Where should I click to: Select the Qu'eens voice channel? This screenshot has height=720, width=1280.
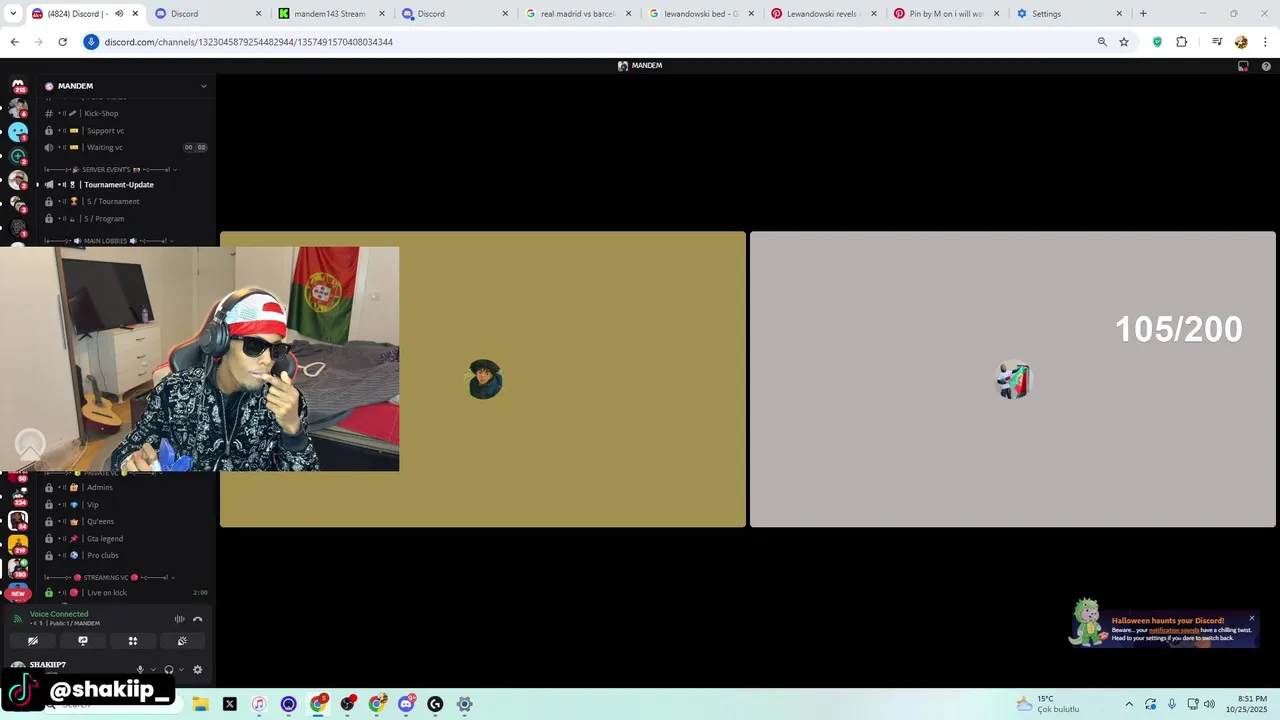point(126,521)
